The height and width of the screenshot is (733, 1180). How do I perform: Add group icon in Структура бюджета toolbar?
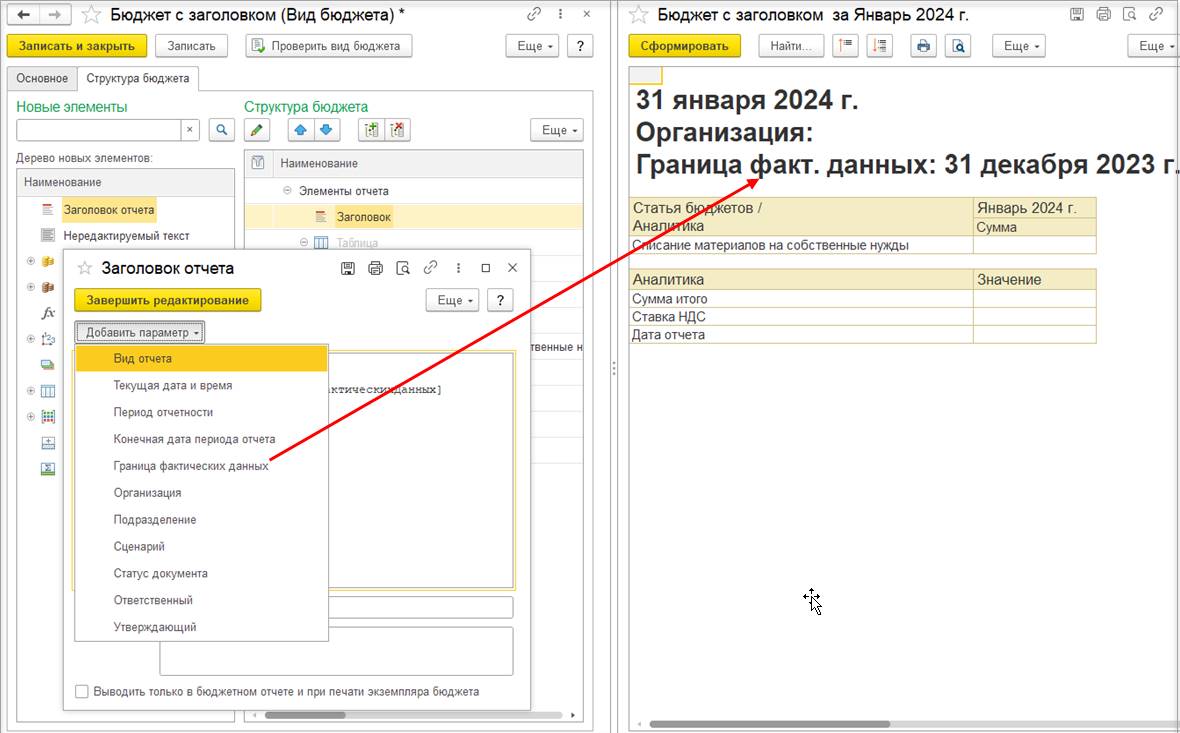371,129
